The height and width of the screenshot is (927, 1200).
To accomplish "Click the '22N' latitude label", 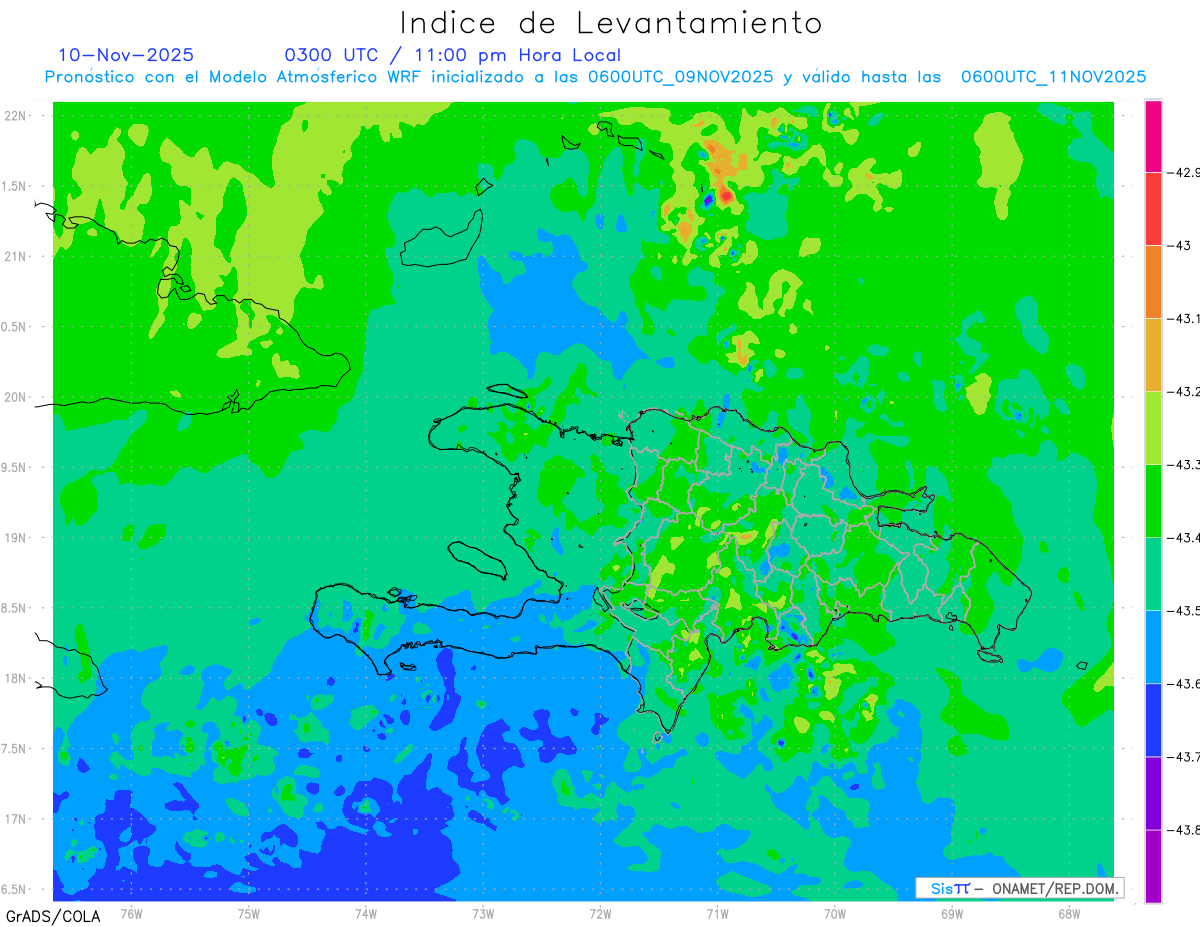I will (x=16, y=116).
